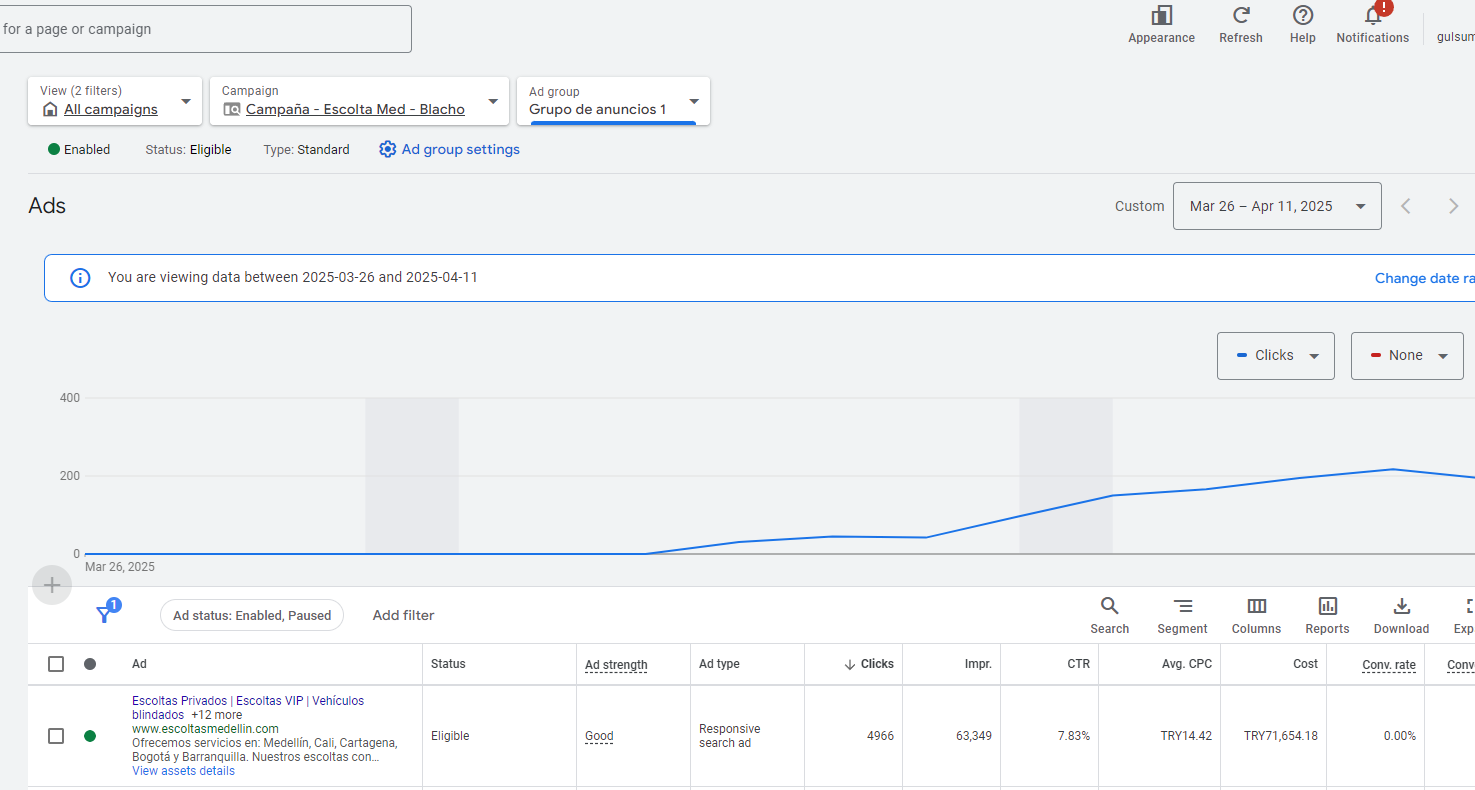Image resolution: width=1475 pixels, height=790 pixels.
Task: Click the Download tool
Action: [1401, 615]
